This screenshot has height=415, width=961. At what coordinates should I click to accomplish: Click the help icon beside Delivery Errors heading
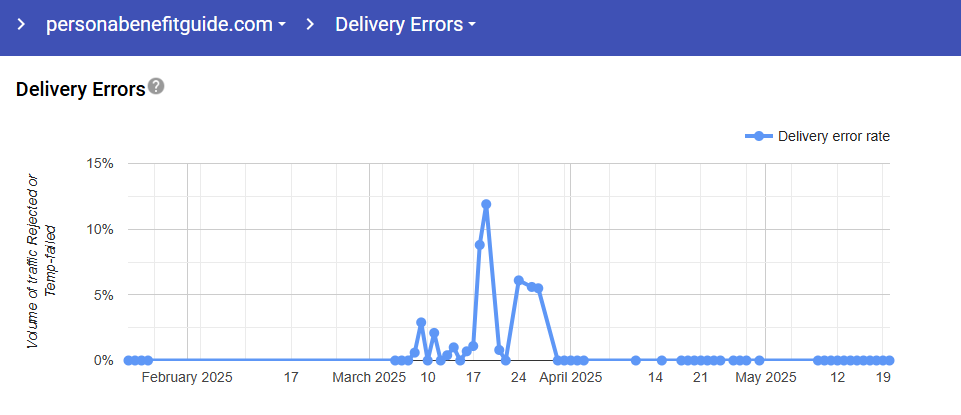(156, 87)
